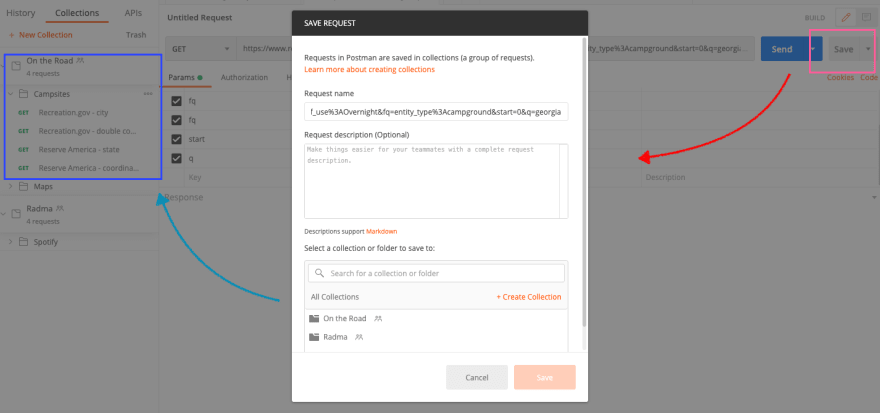Screen dimensions: 880x413
Task: Open the Reserve America - coordina... request
Action: pos(89,168)
